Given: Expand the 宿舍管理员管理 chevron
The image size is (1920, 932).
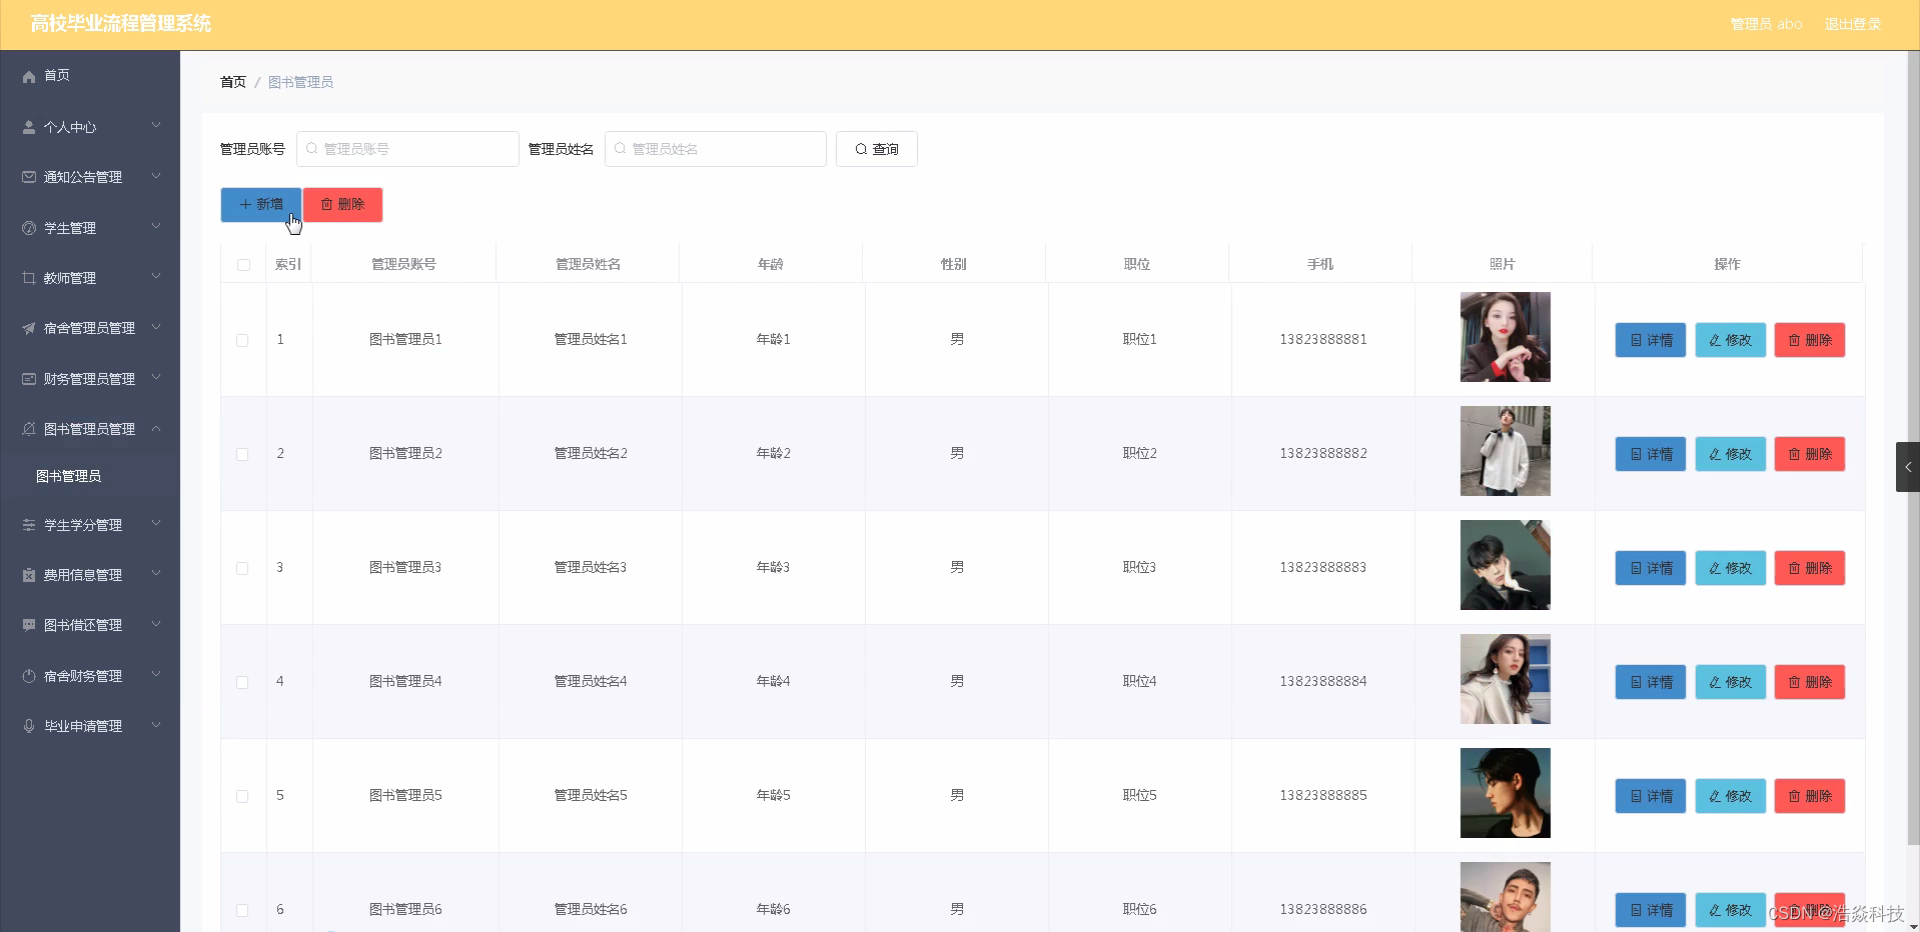Looking at the screenshot, I should (x=156, y=327).
